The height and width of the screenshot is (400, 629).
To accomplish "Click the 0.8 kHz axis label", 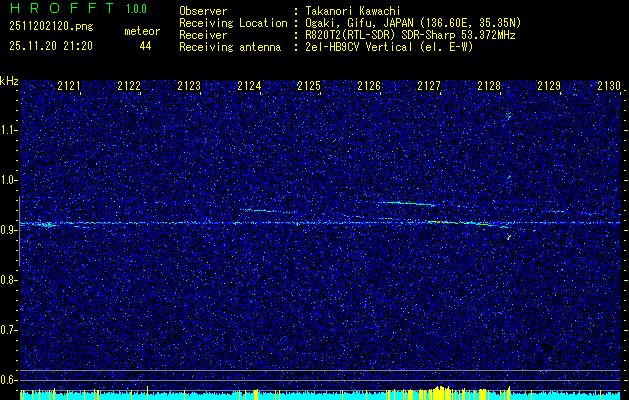I will (x=9, y=280).
